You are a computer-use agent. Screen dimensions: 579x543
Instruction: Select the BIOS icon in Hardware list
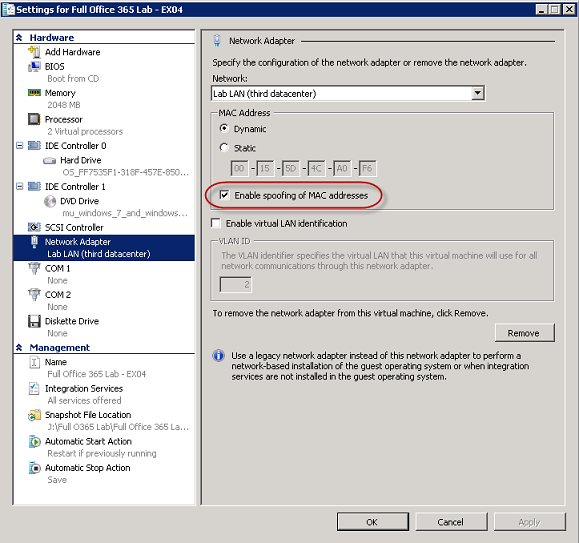pos(34,66)
